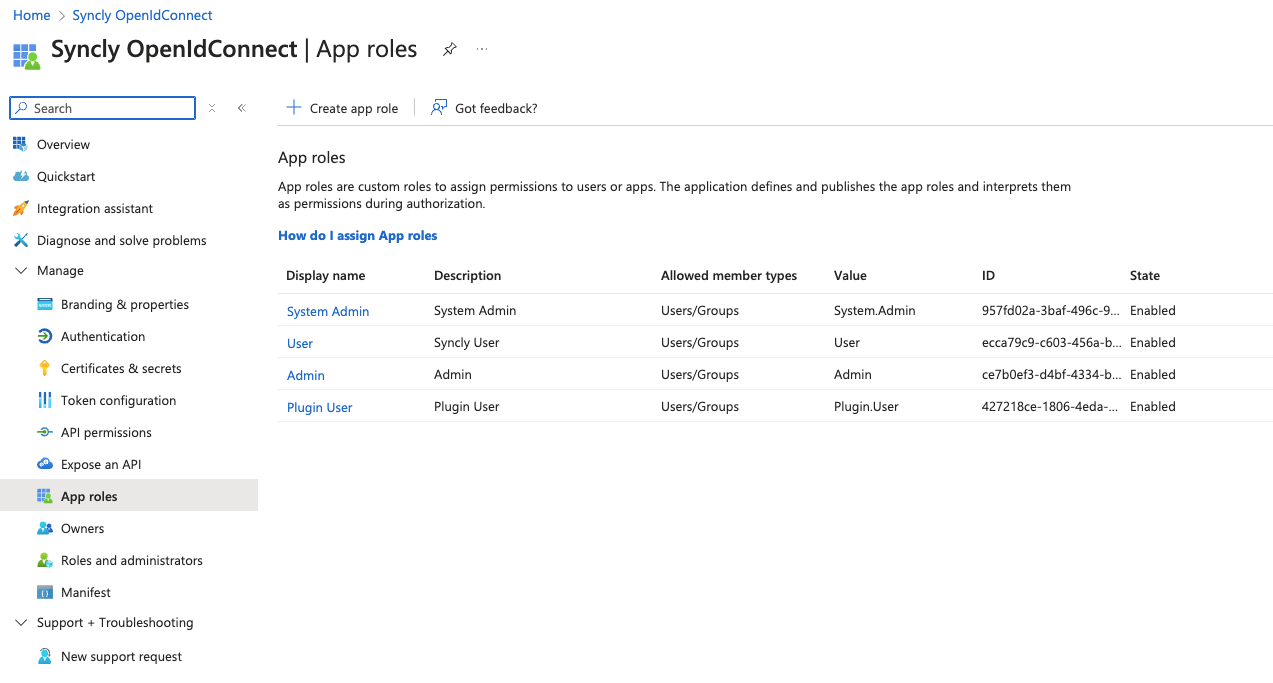Select the Plugin.User value cell
Screen dimensions: 1273x683
pyautogui.click(x=866, y=406)
